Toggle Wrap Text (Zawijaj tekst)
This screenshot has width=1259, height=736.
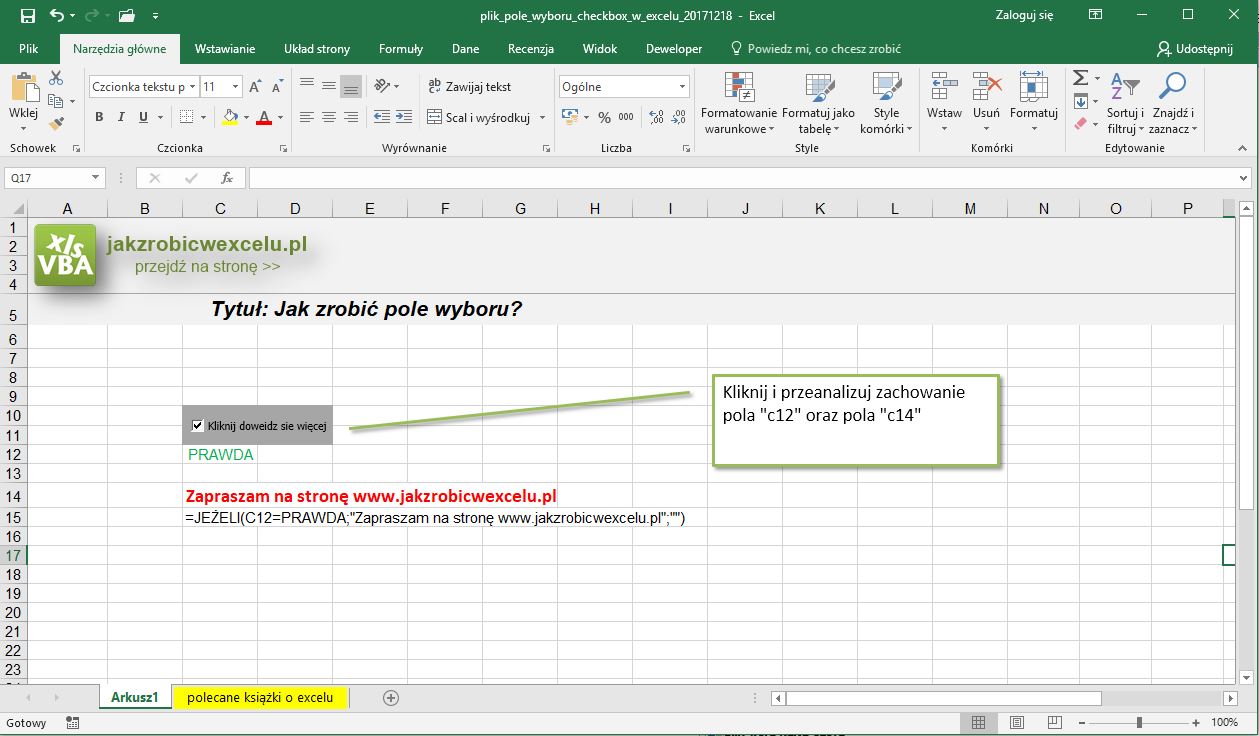click(469, 87)
